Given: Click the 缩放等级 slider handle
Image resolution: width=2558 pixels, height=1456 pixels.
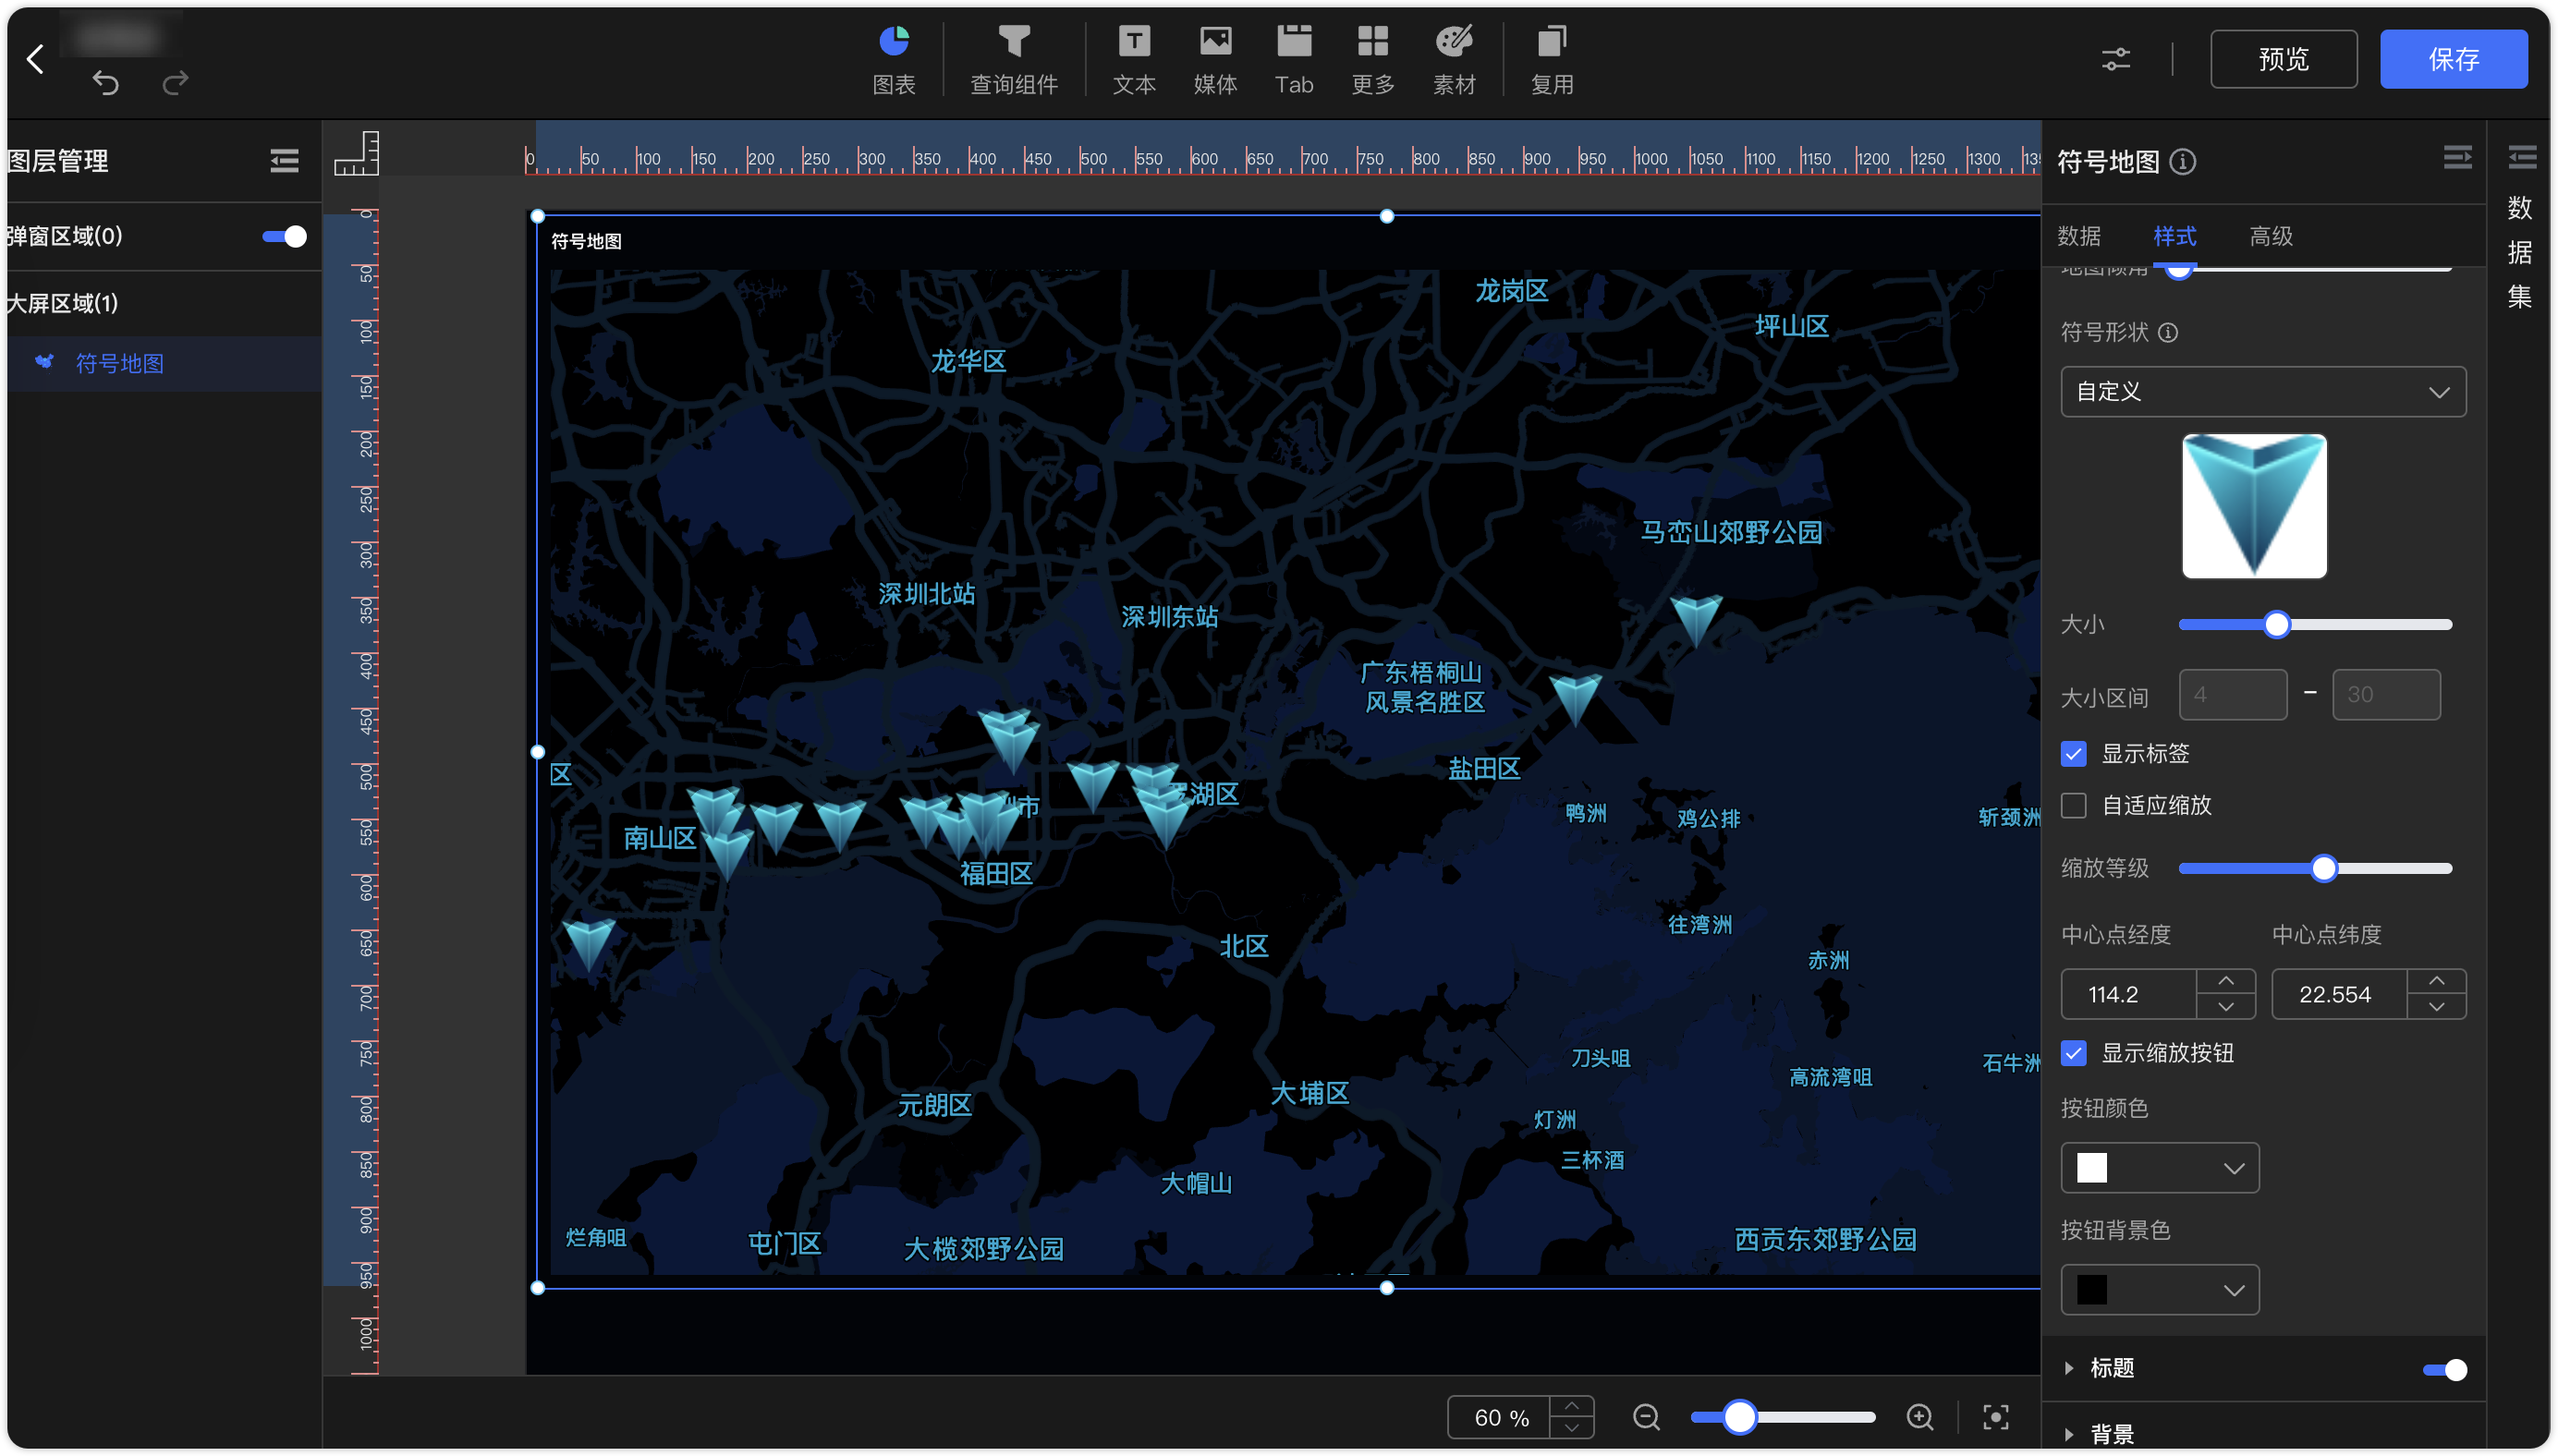Looking at the screenshot, I should [2323, 868].
